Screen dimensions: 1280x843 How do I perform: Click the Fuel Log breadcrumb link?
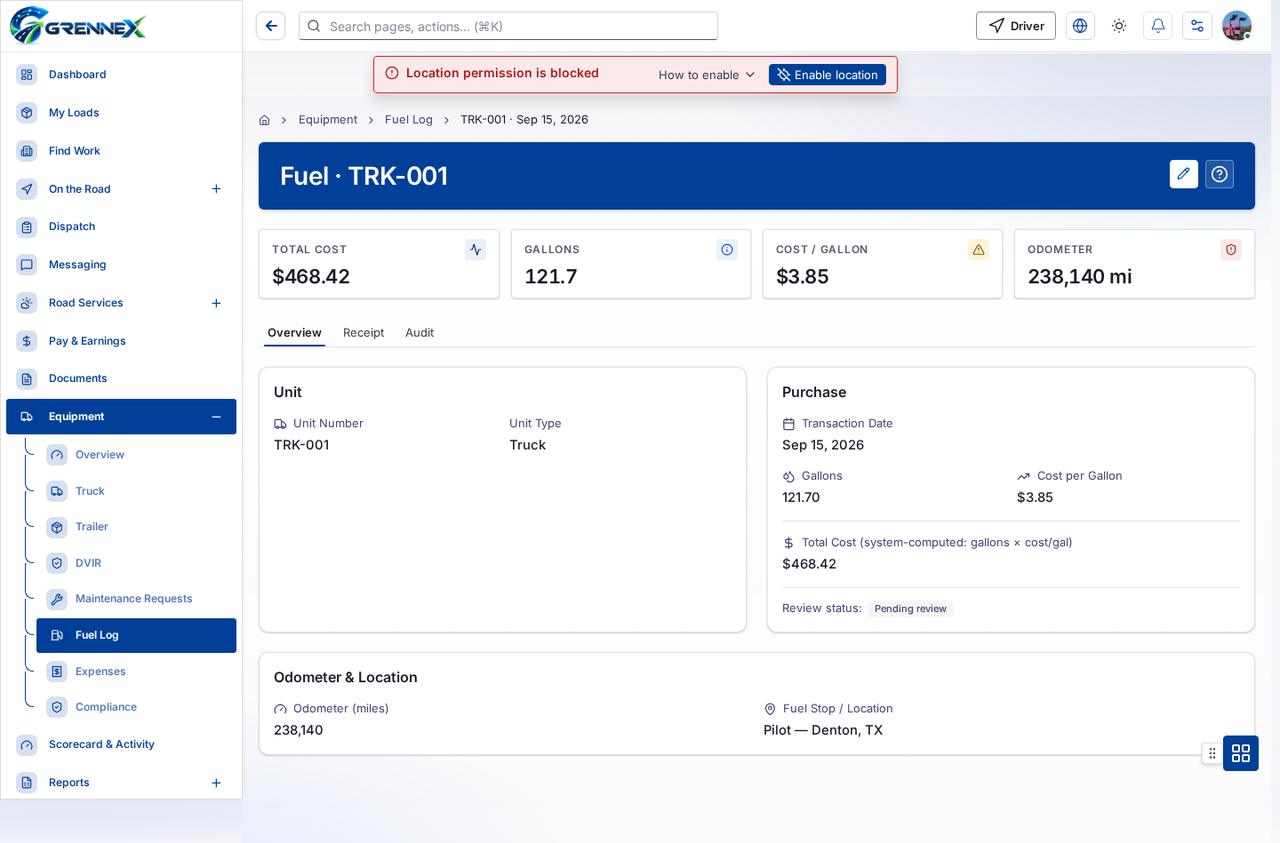(409, 120)
